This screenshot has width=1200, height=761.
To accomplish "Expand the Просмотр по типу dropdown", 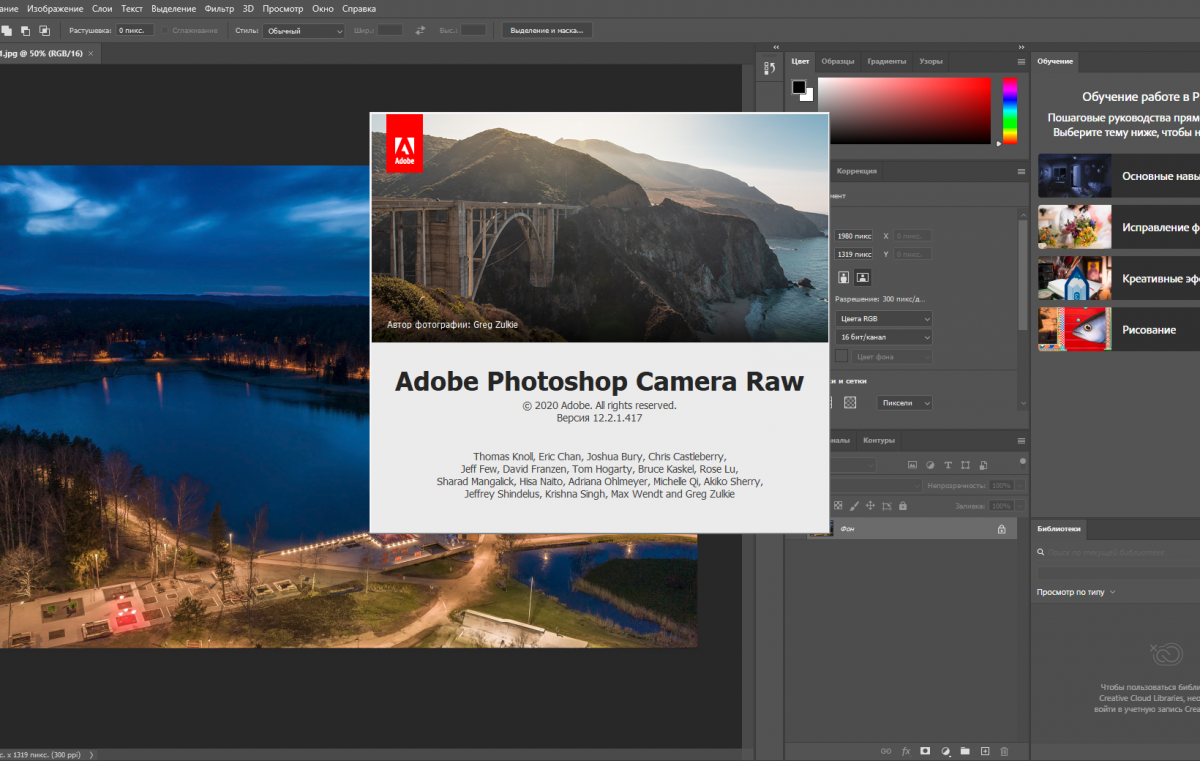I will click(x=1076, y=592).
